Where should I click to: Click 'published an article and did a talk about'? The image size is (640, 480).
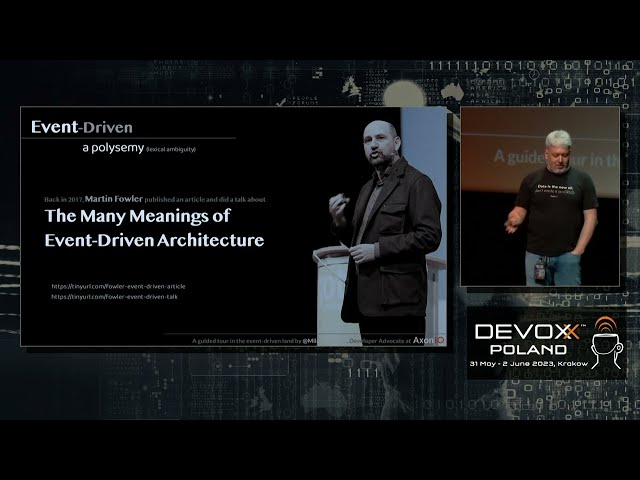pyautogui.click(x=205, y=200)
